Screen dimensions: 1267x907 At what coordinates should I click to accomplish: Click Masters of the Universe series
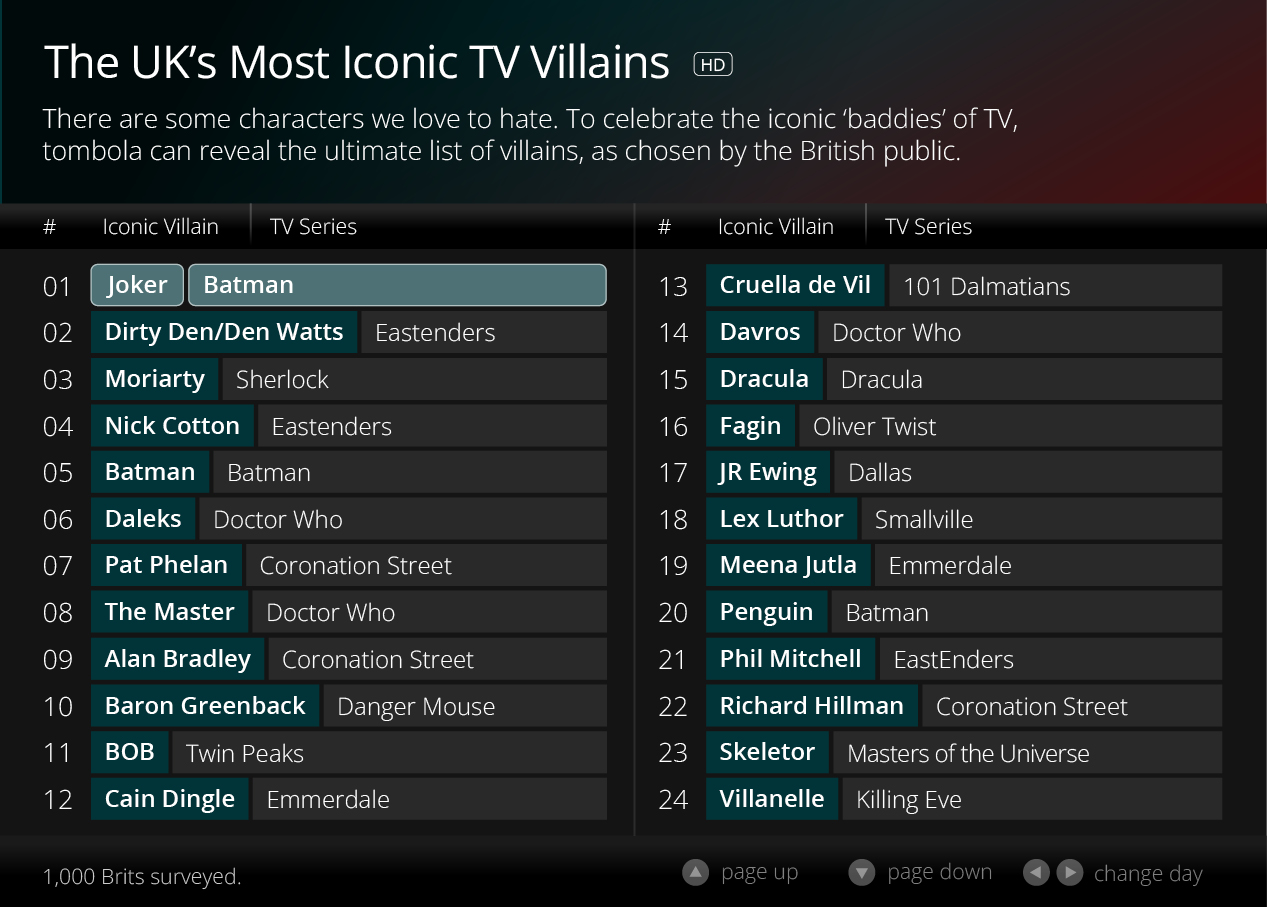pyautogui.click(x=1027, y=752)
